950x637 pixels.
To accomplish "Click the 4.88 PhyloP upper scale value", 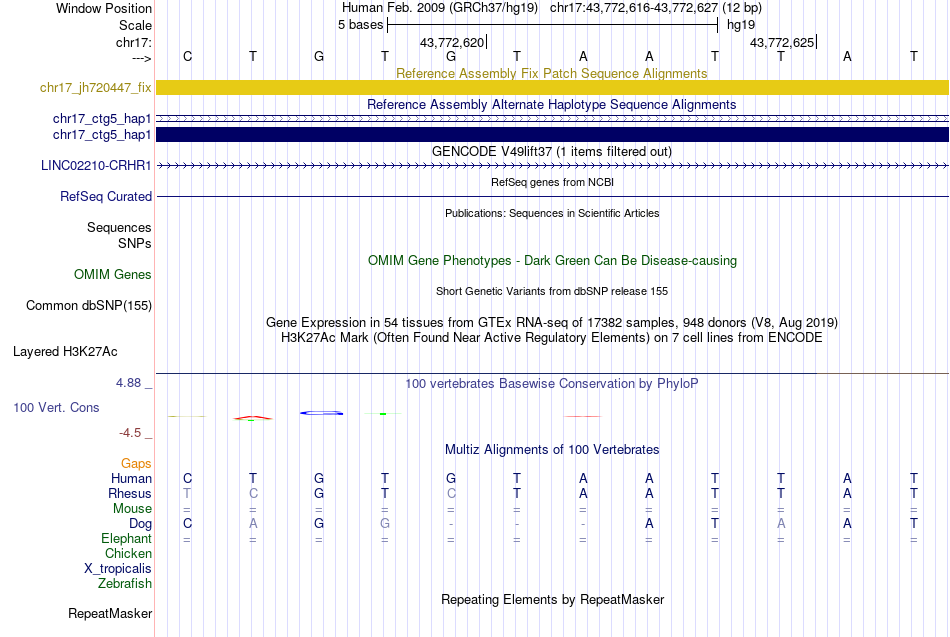I will click(x=128, y=383).
